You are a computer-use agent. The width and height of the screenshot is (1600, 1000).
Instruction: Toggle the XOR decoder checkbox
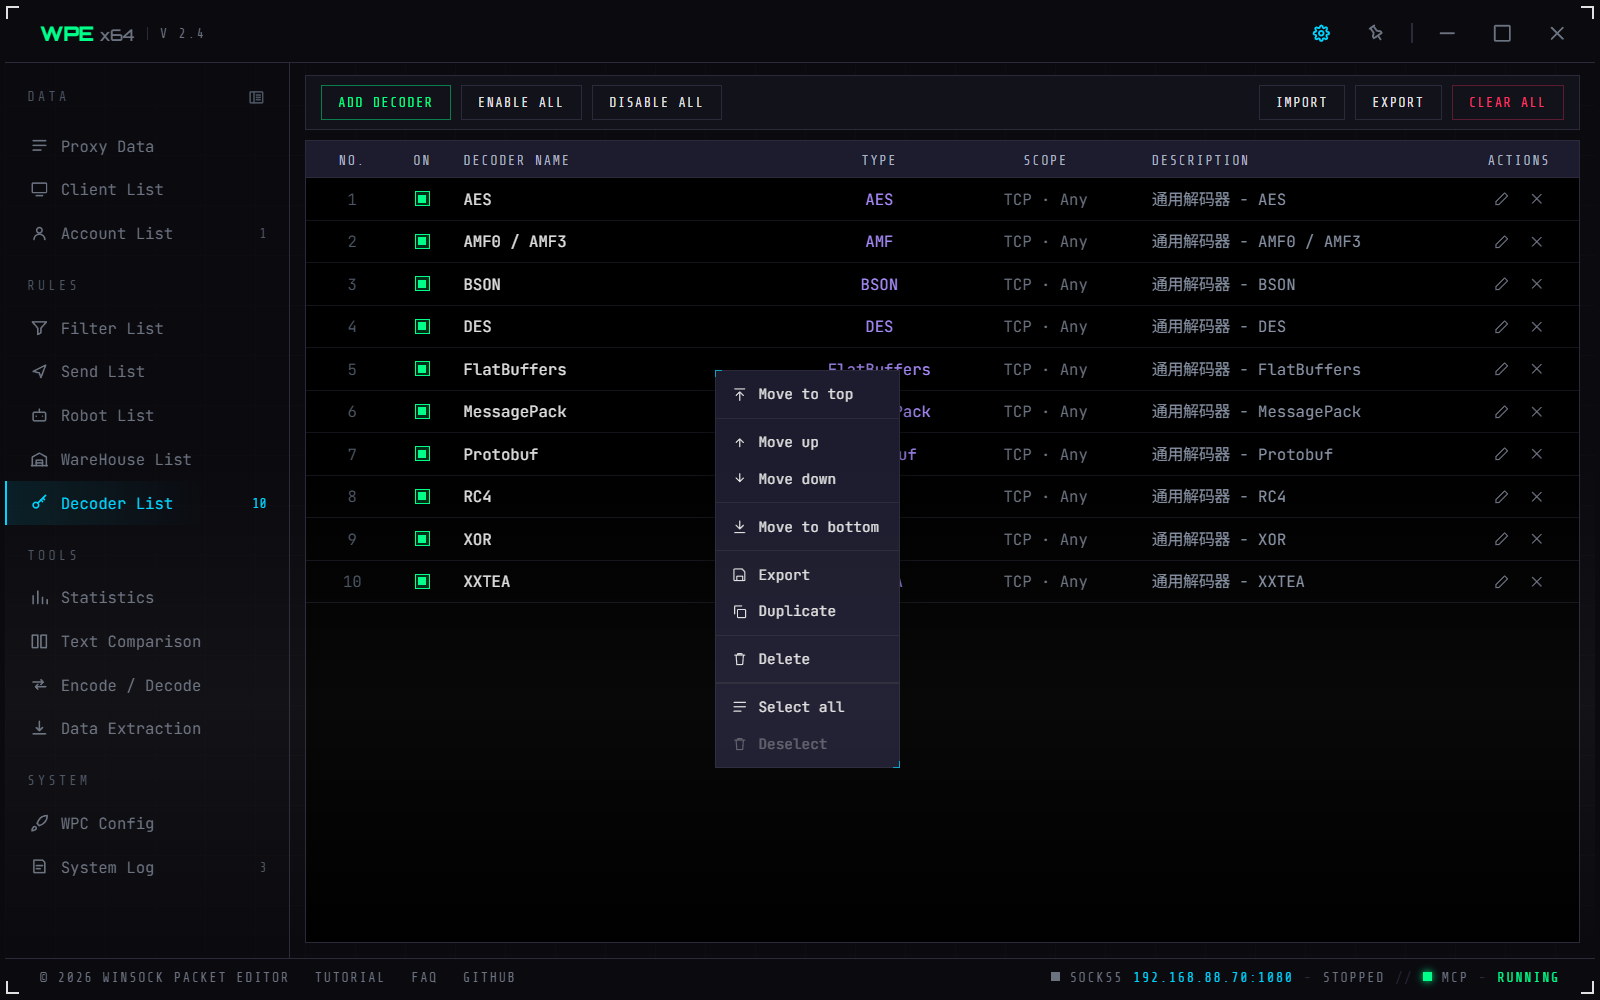pos(422,539)
